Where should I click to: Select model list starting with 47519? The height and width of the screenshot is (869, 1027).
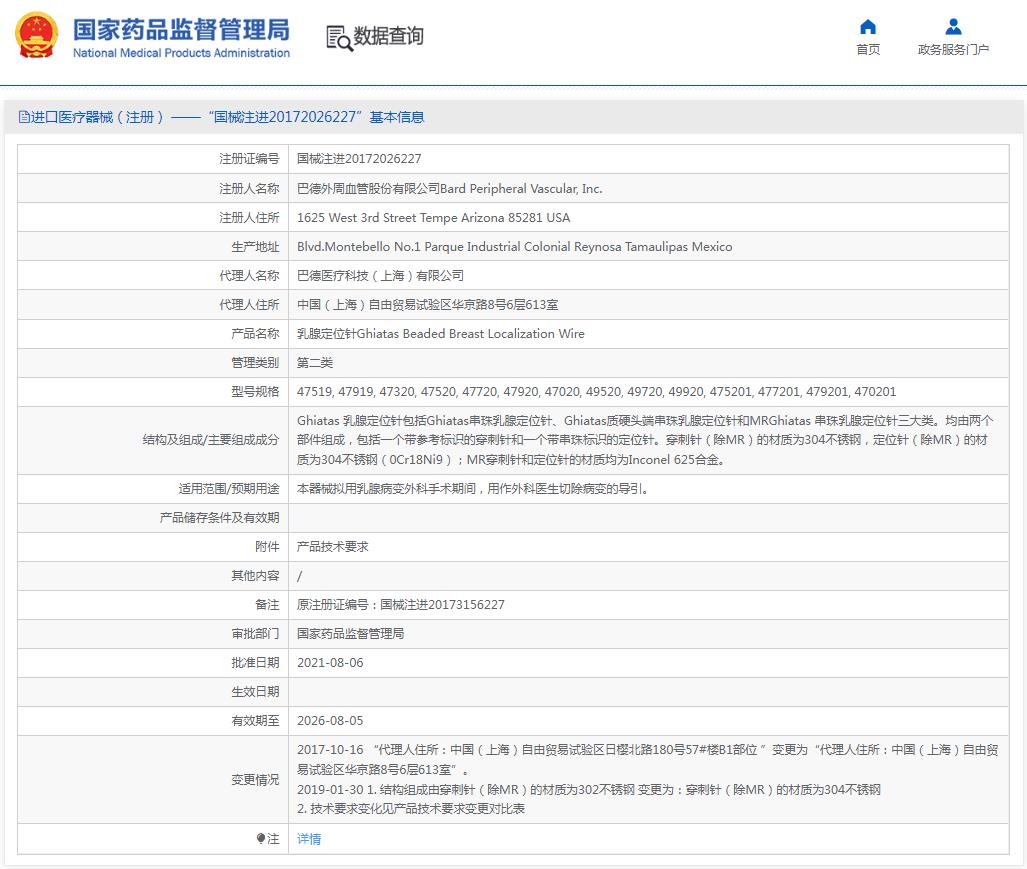click(x=596, y=392)
